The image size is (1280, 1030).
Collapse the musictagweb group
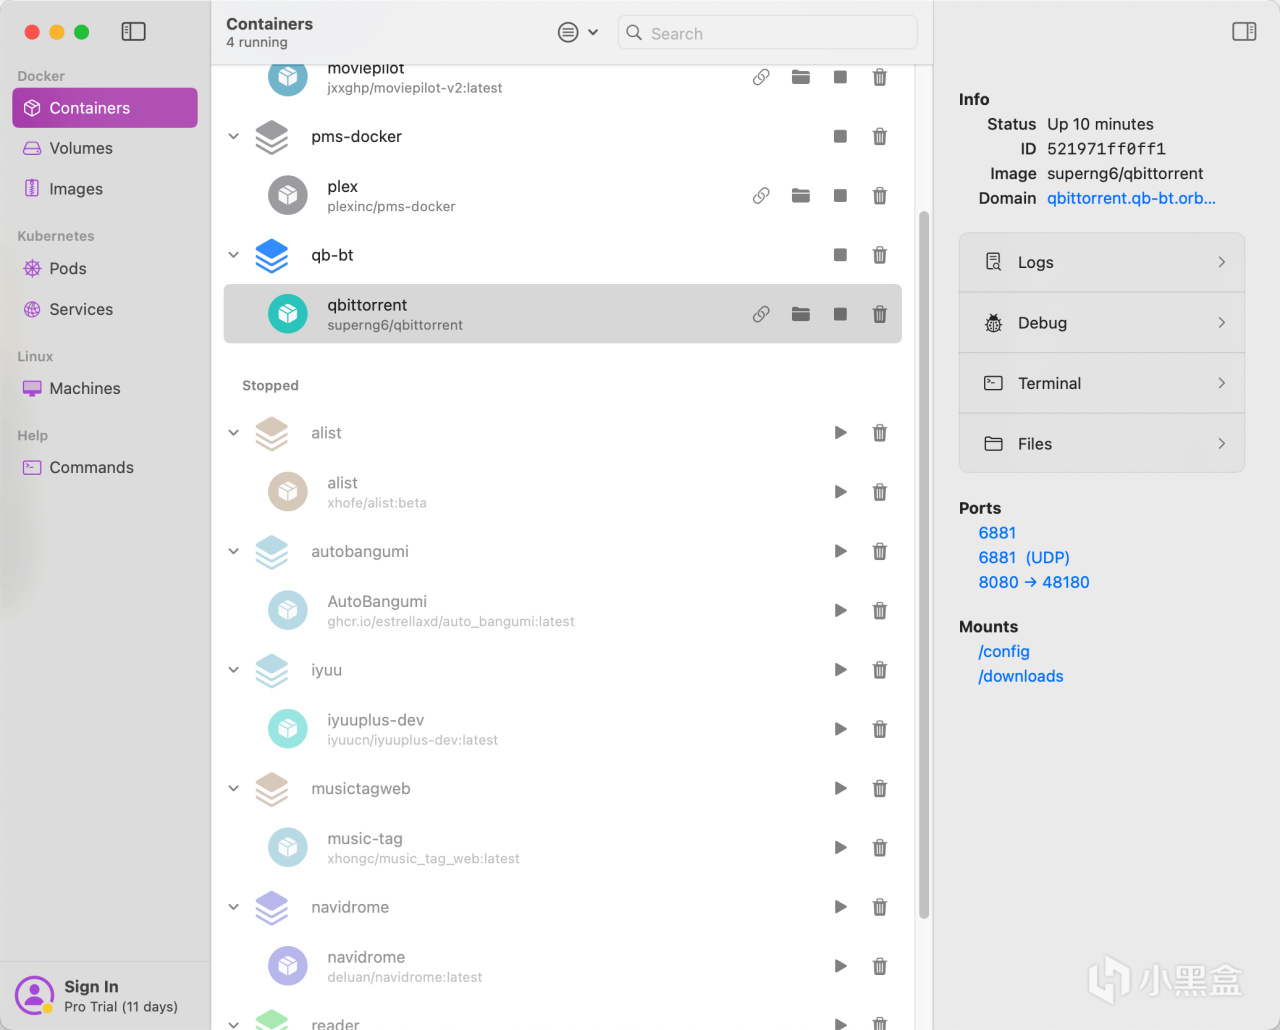[234, 789]
